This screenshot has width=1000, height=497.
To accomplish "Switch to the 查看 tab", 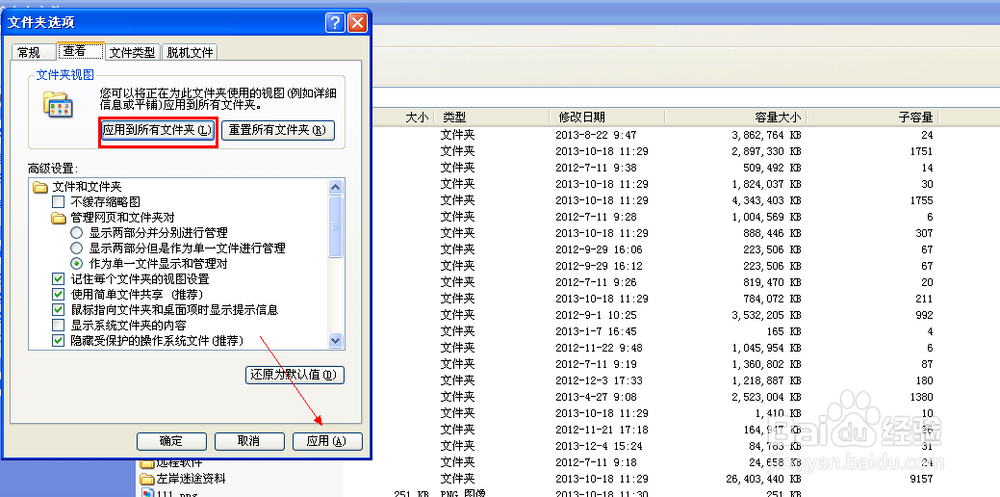I will point(80,51).
